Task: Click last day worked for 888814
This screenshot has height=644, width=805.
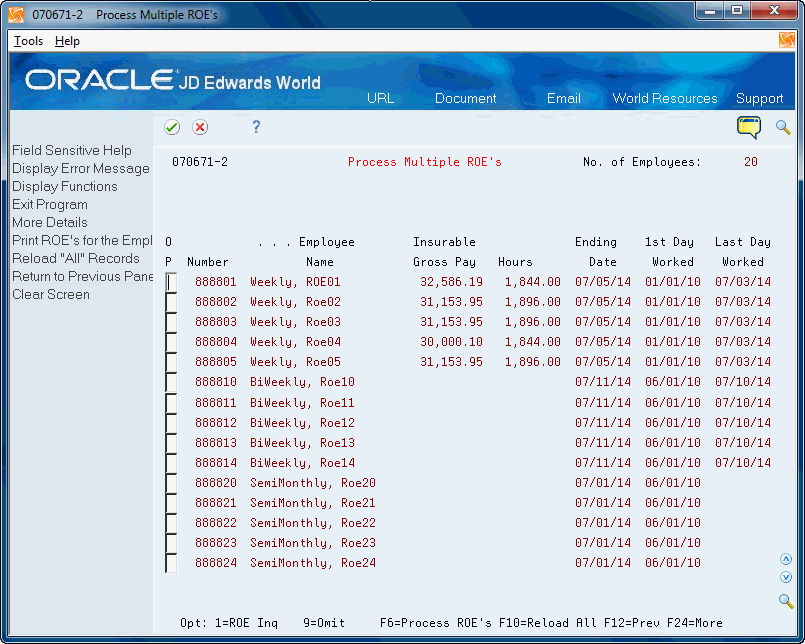Action: coord(743,463)
